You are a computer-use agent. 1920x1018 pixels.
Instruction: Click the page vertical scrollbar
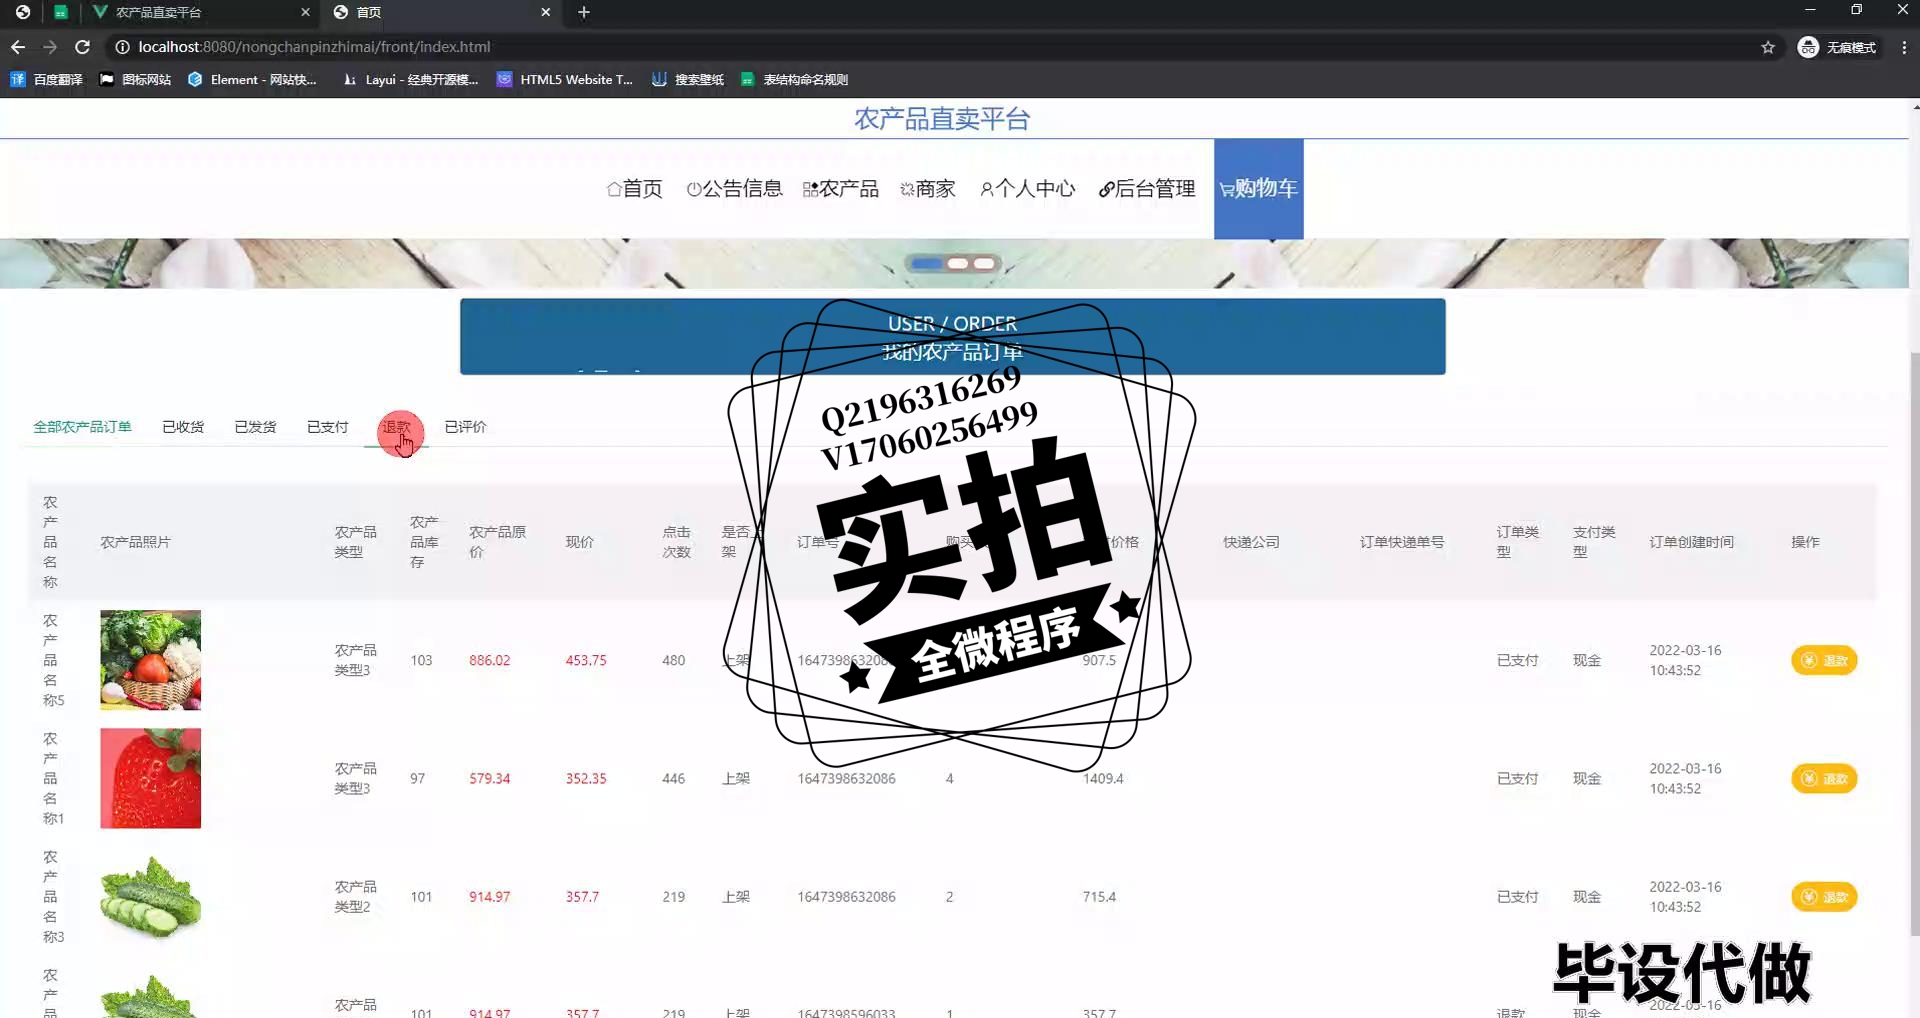[1915, 643]
